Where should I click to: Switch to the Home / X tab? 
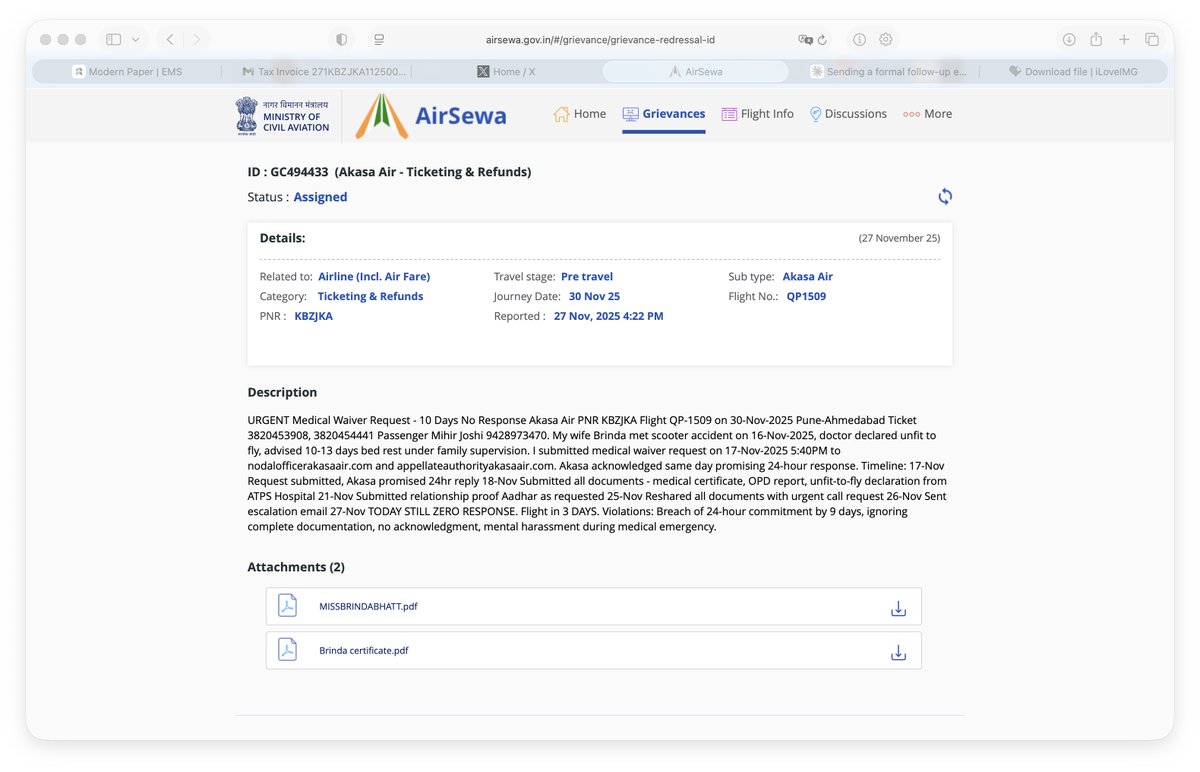(506, 72)
